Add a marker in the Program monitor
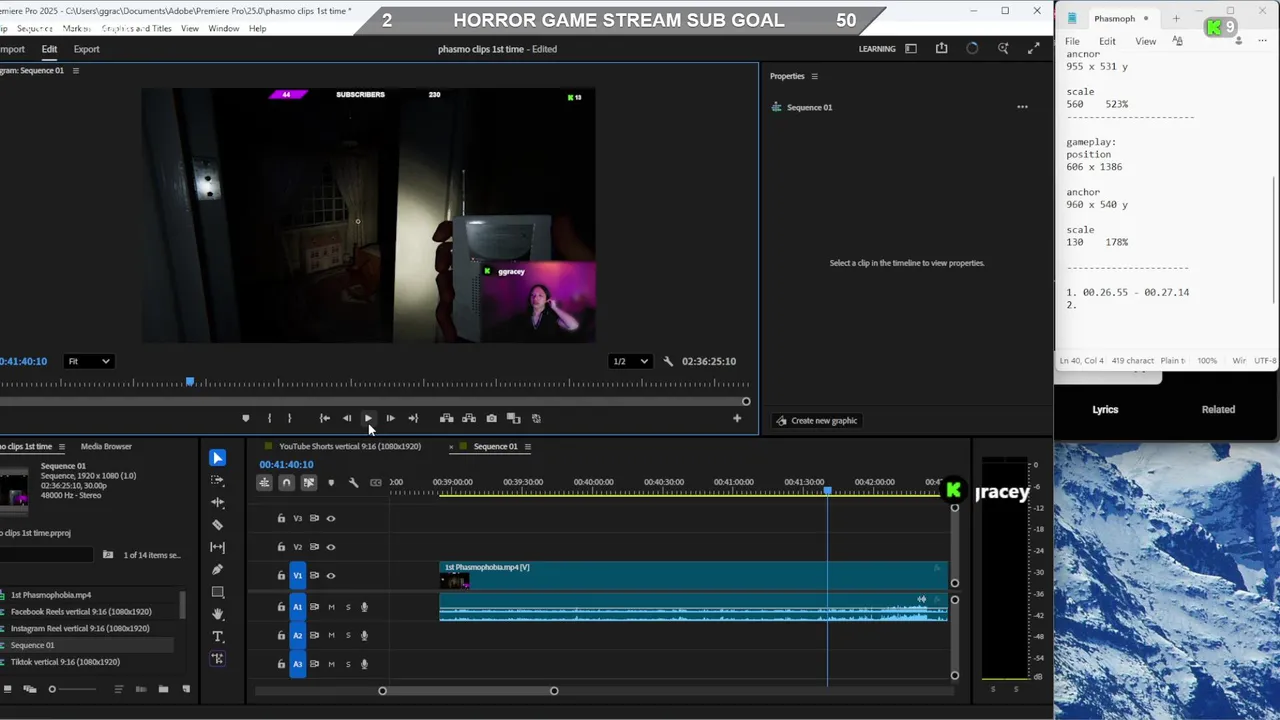The image size is (1280, 720). point(245,418)
